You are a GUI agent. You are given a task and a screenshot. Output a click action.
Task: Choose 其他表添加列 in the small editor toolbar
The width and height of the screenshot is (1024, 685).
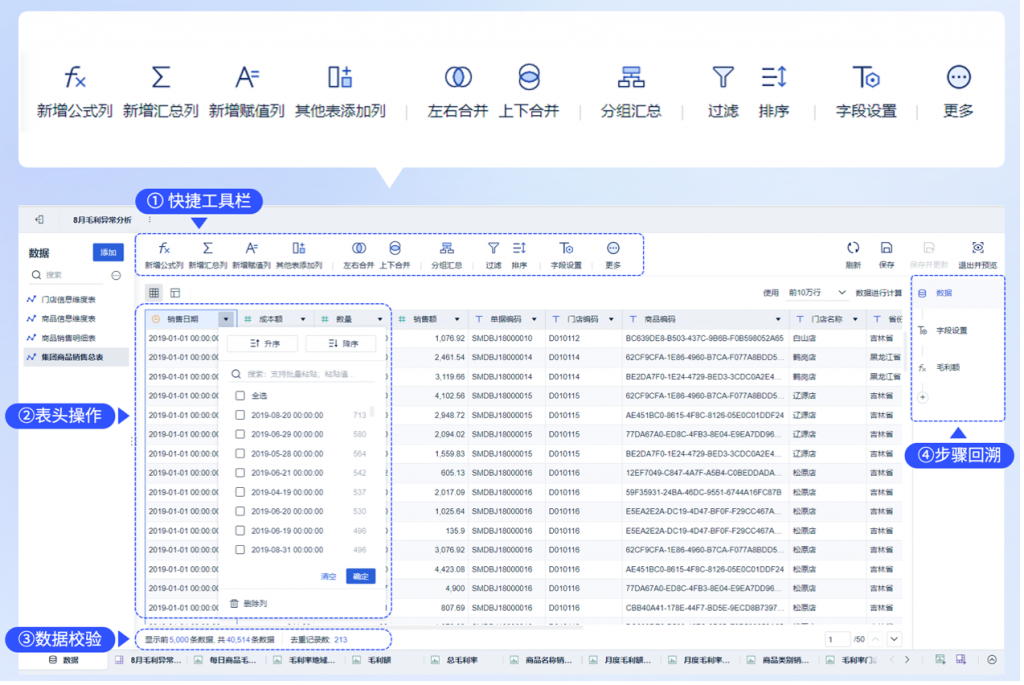tap(299, 255)
